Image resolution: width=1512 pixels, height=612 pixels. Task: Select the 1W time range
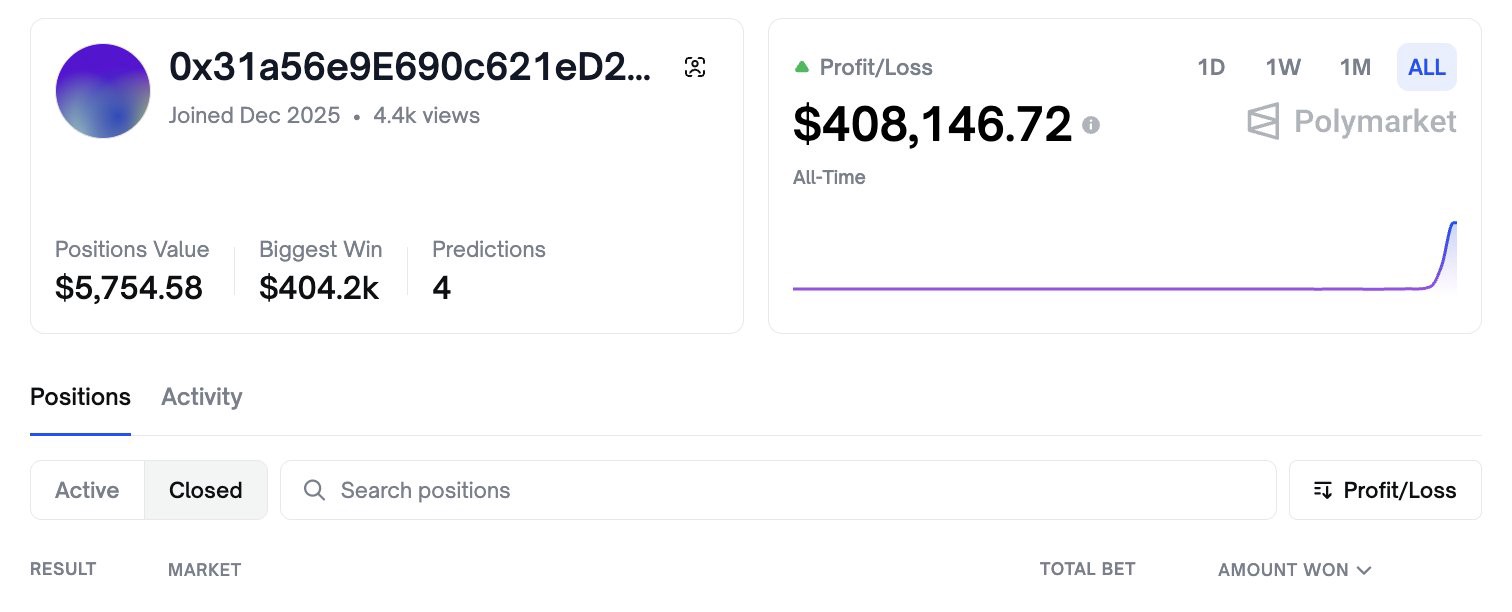[1283, 67]
